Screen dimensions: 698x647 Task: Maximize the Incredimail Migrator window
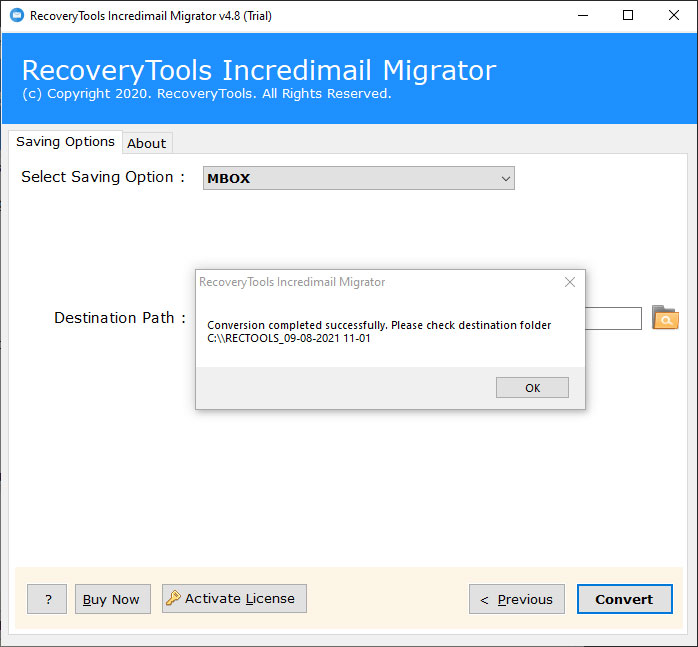[x=628, y=16]
